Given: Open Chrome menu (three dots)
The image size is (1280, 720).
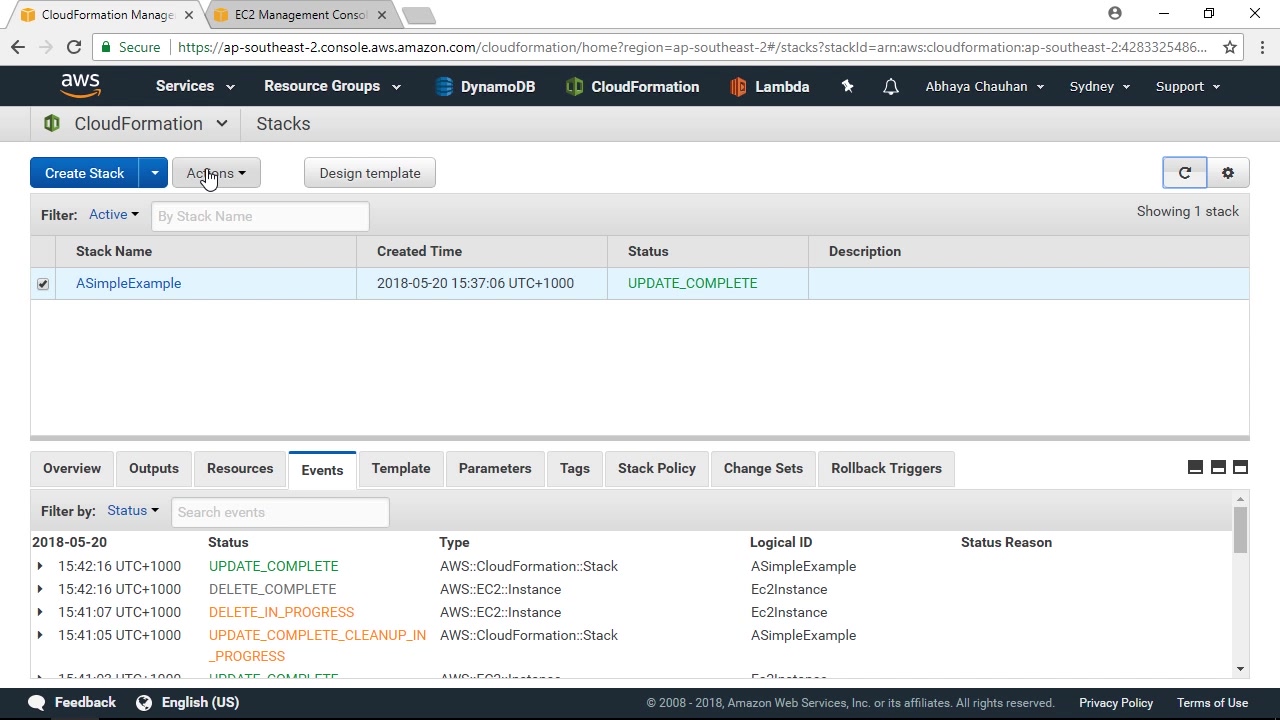Looking at the screenshot, I should [x=1262, y=47].
